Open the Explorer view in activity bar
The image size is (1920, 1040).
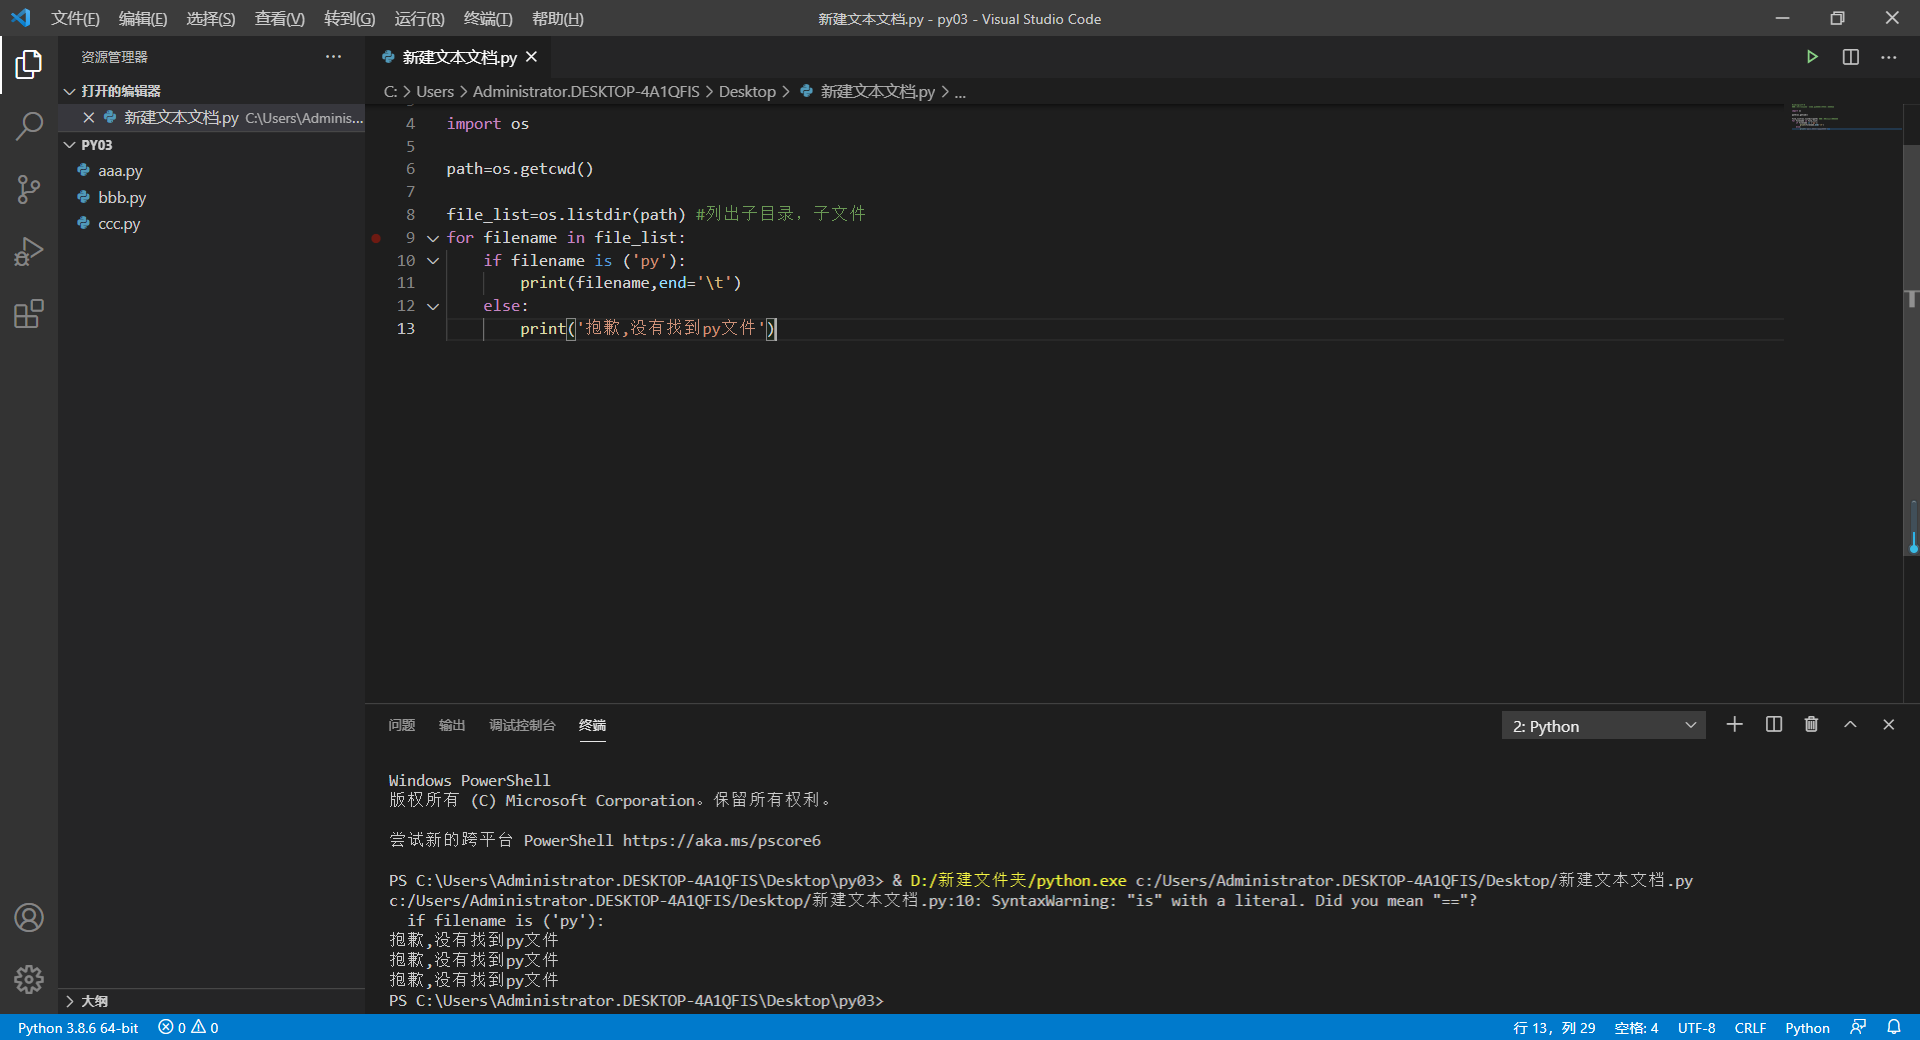(x=29, y=65)
